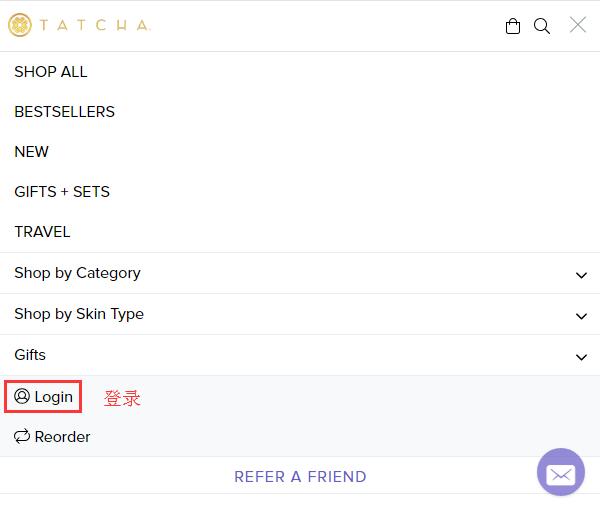
Task: Expand the Shop by Category chevron
Action: click(x=581, y=275)
